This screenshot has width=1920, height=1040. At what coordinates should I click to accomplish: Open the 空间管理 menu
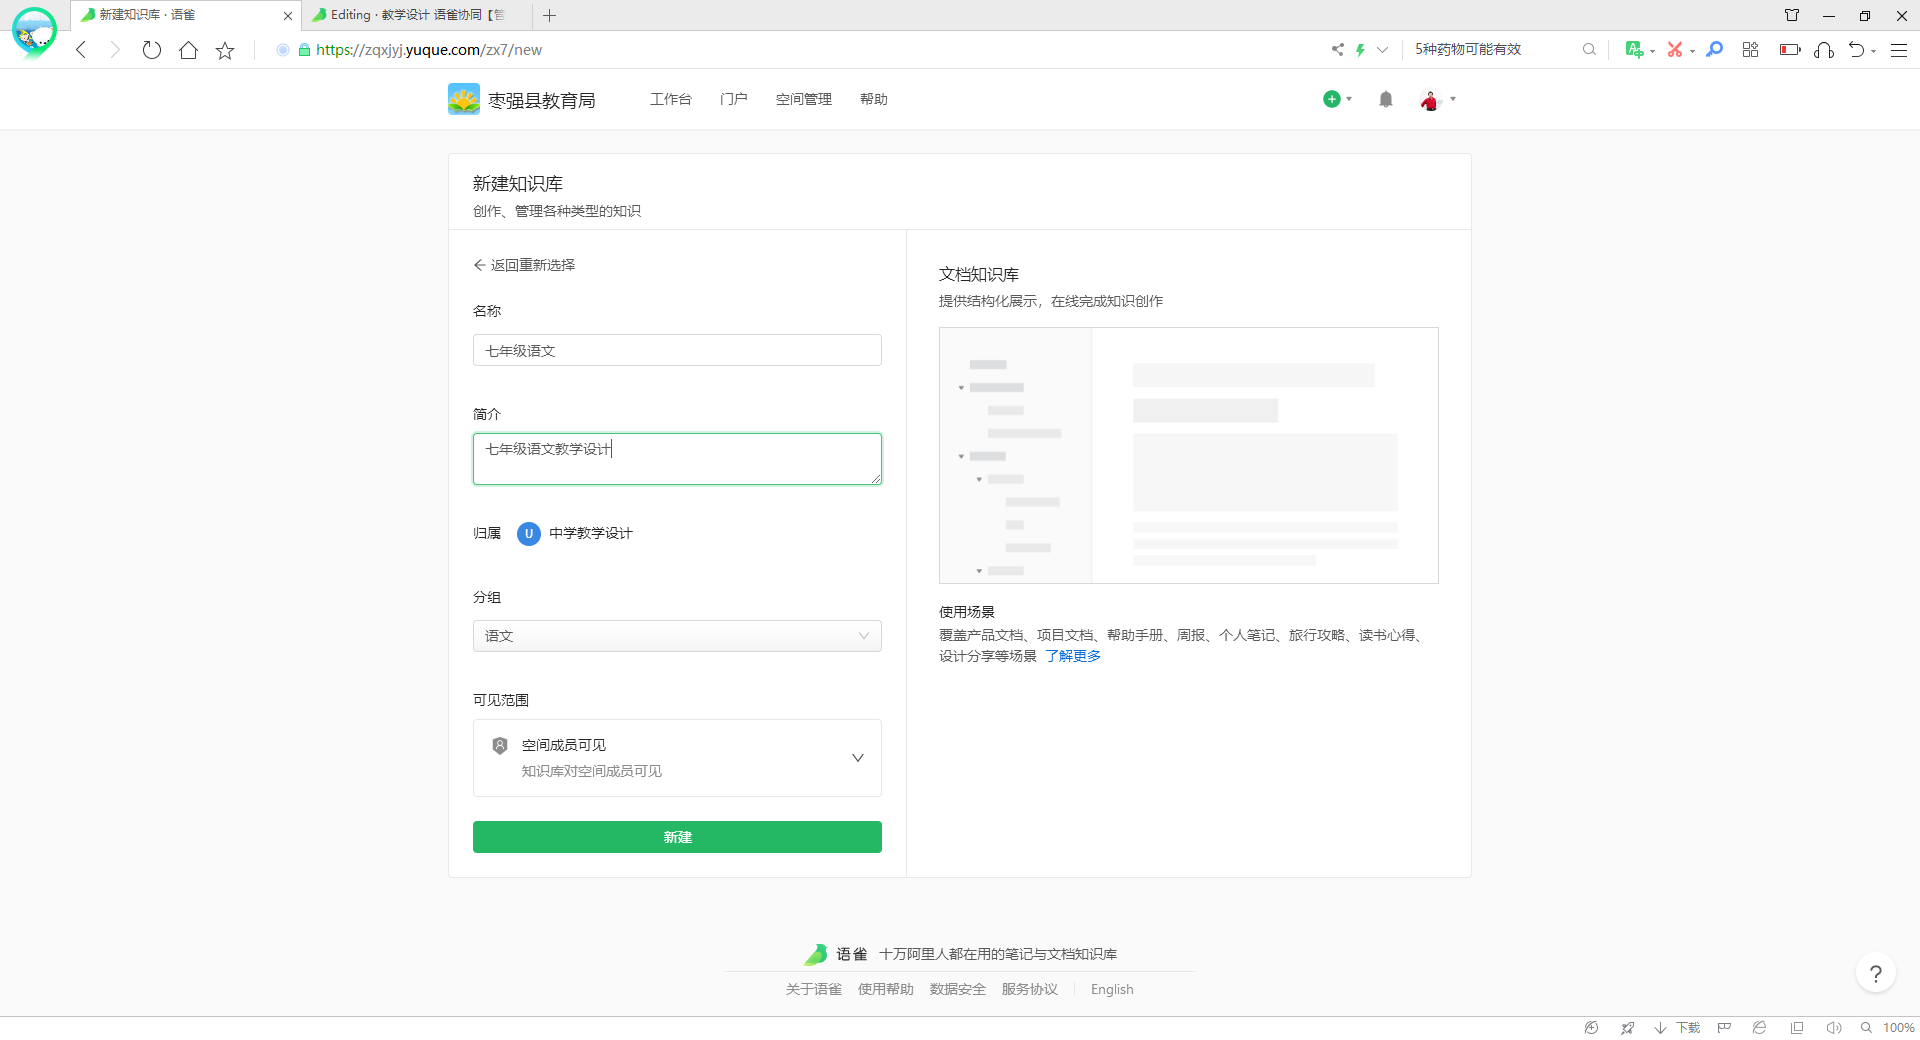coord(803,99)
